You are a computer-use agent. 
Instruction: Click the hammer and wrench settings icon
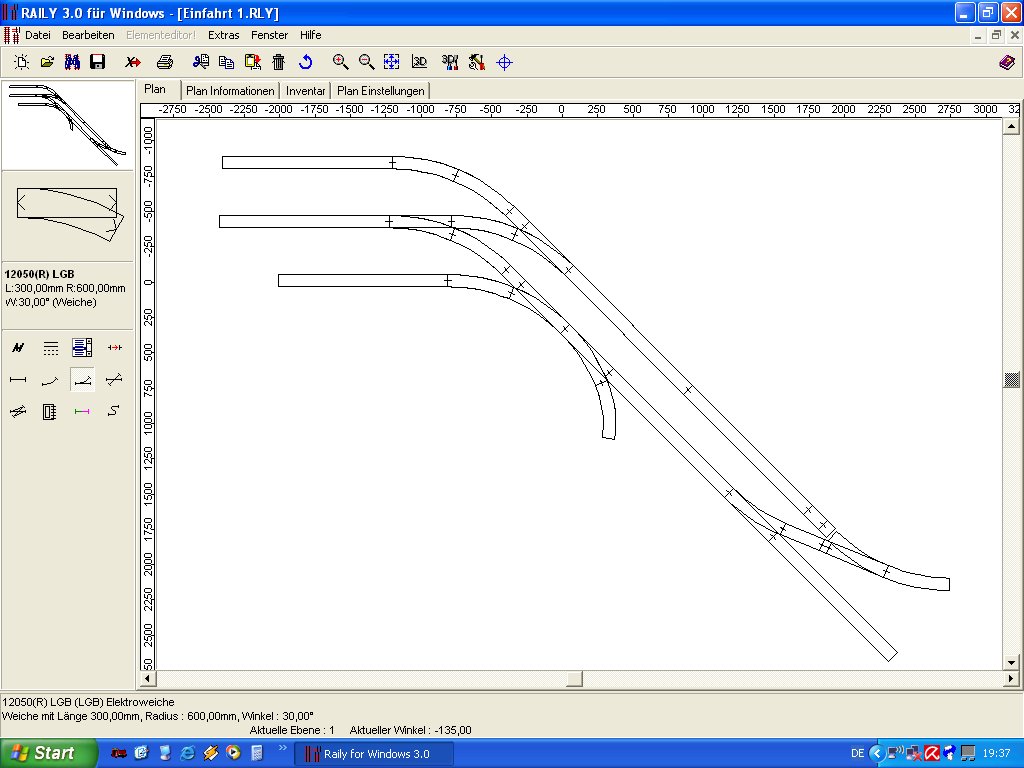tap(477, 62)
